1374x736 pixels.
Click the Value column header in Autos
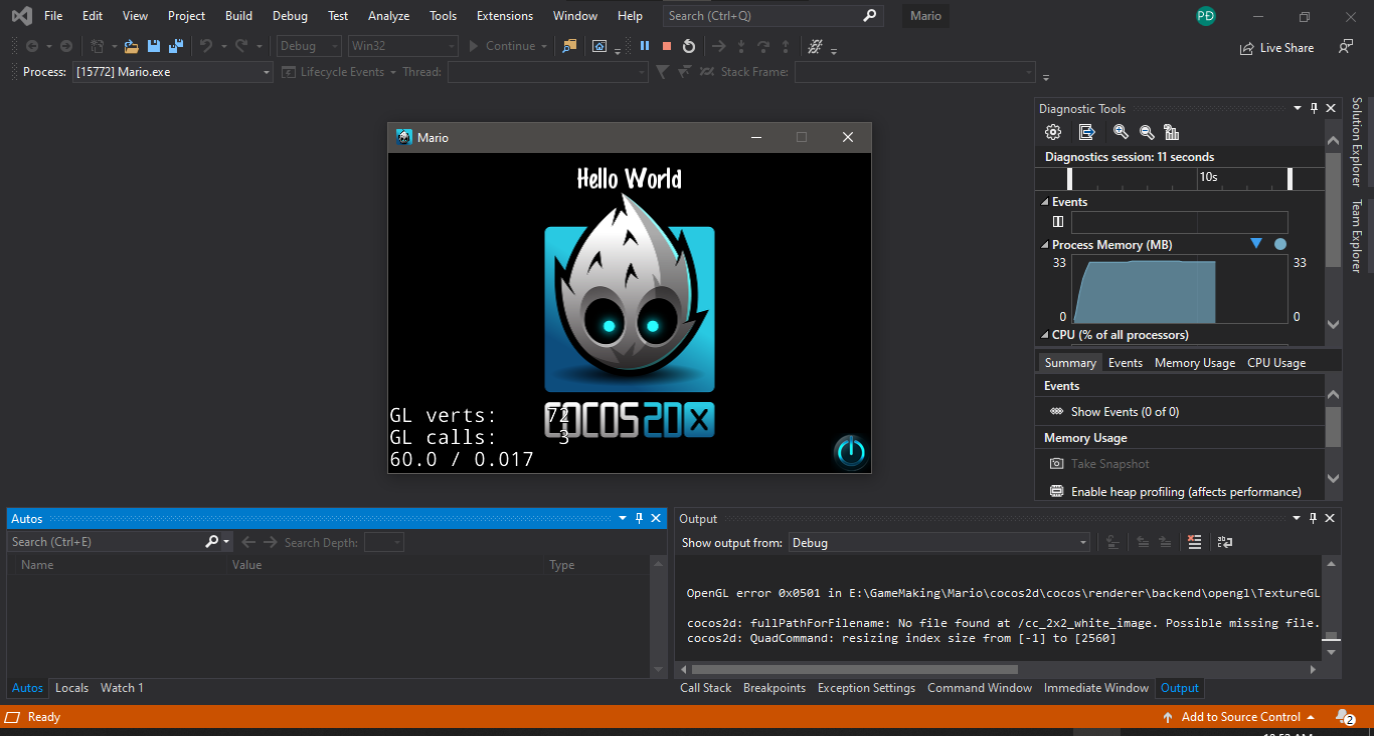[x=247, y=565]
